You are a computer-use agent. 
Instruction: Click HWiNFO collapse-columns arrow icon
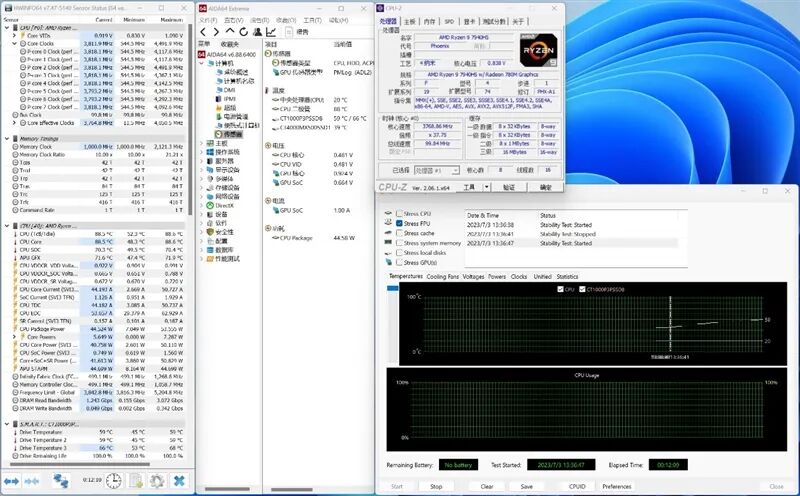point(32,481)
